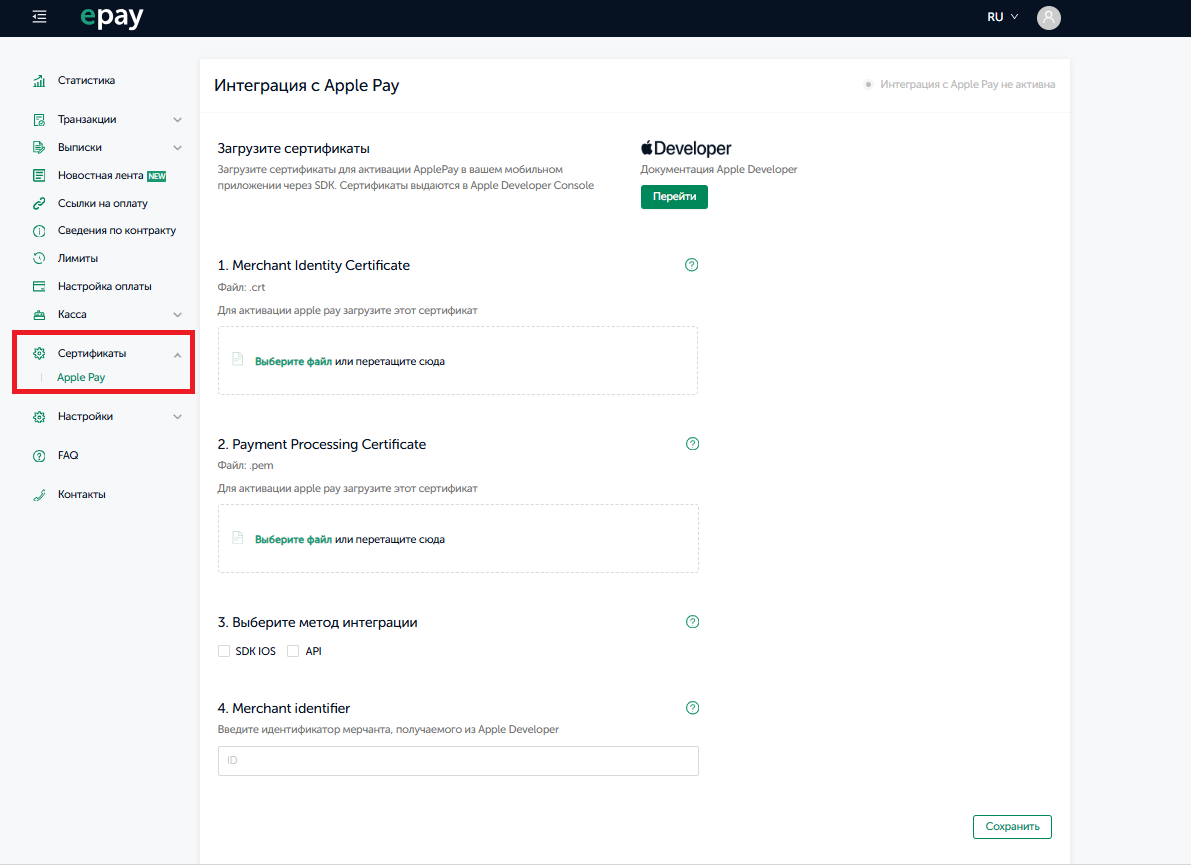Click the NEW badge beside Новостная лента
The height and width of the screenshot is (865, 1191).
tap(156, 176)
